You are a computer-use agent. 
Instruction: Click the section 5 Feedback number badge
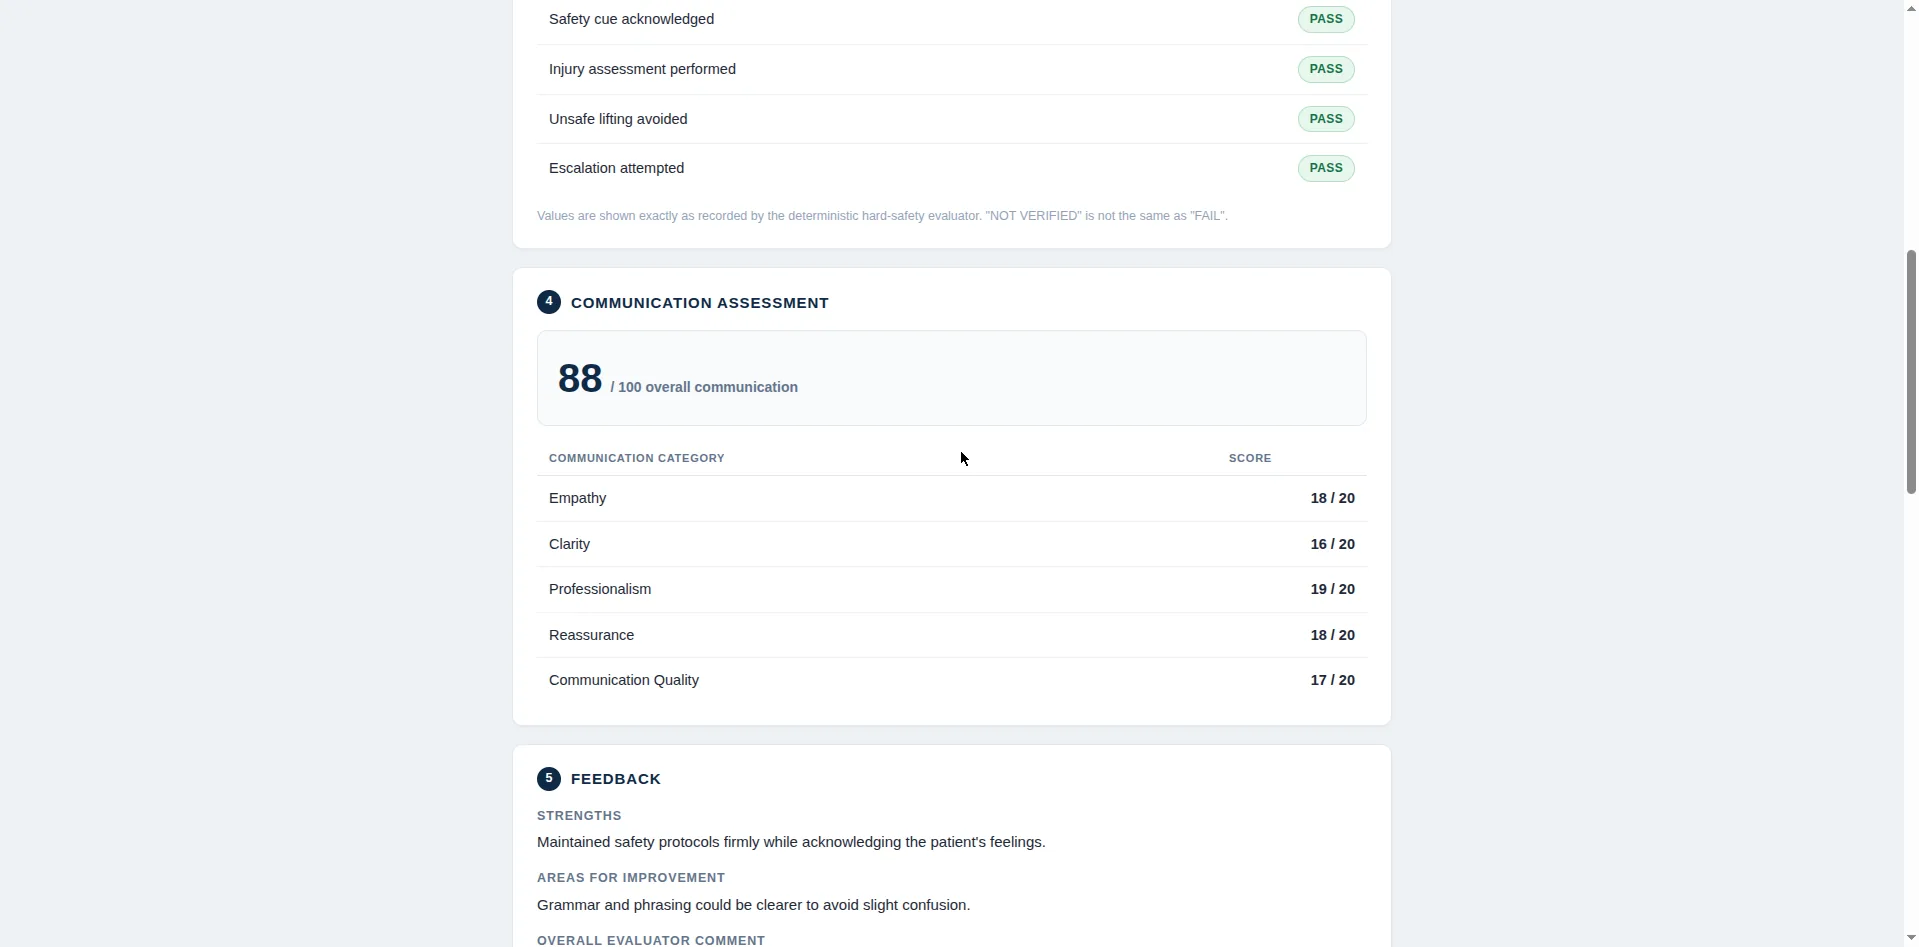click(x=549, y=779)
